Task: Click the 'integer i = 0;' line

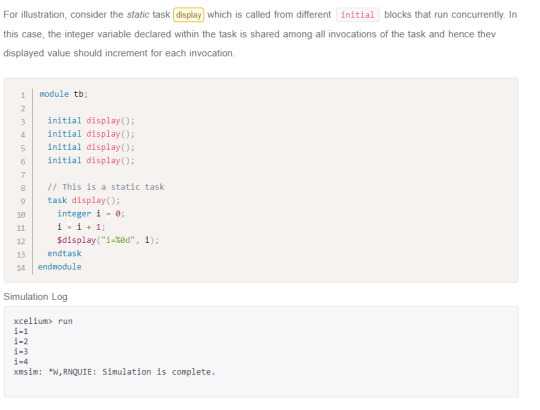Action: 91,213
